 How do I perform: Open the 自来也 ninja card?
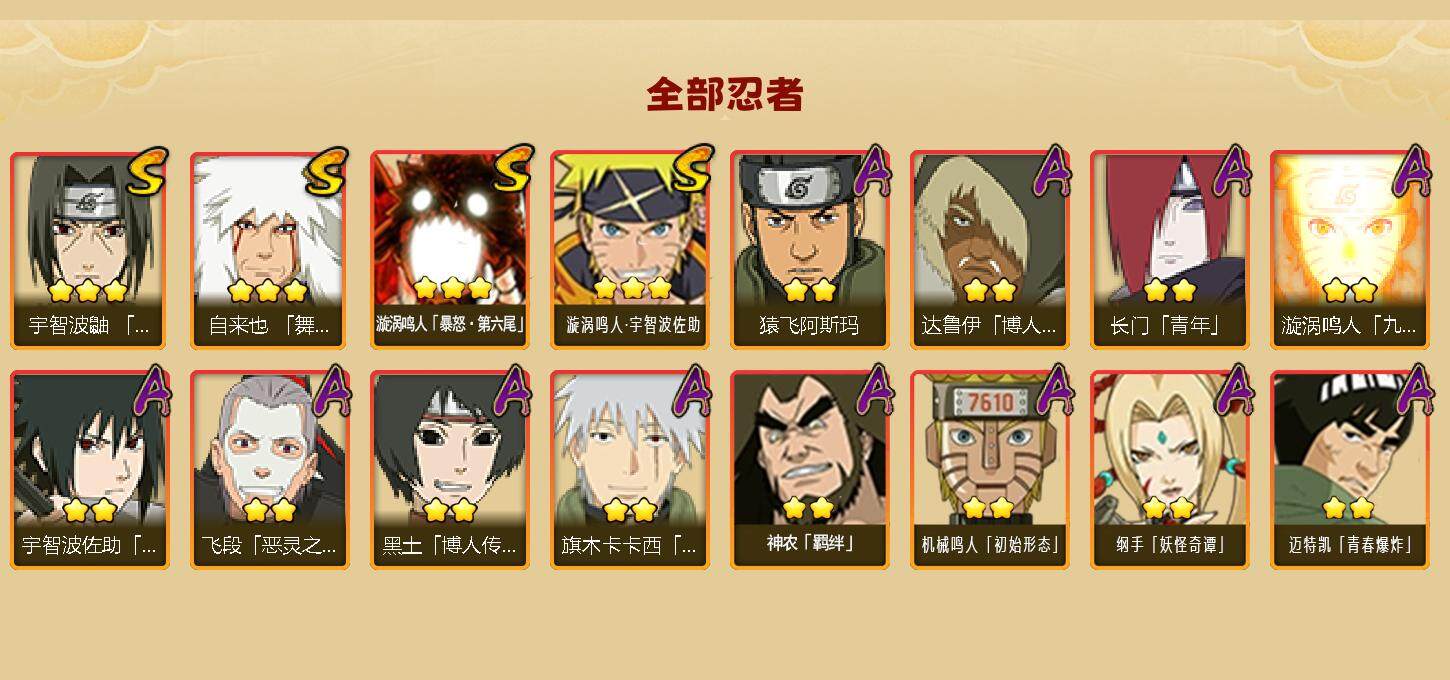coord(270,250)
